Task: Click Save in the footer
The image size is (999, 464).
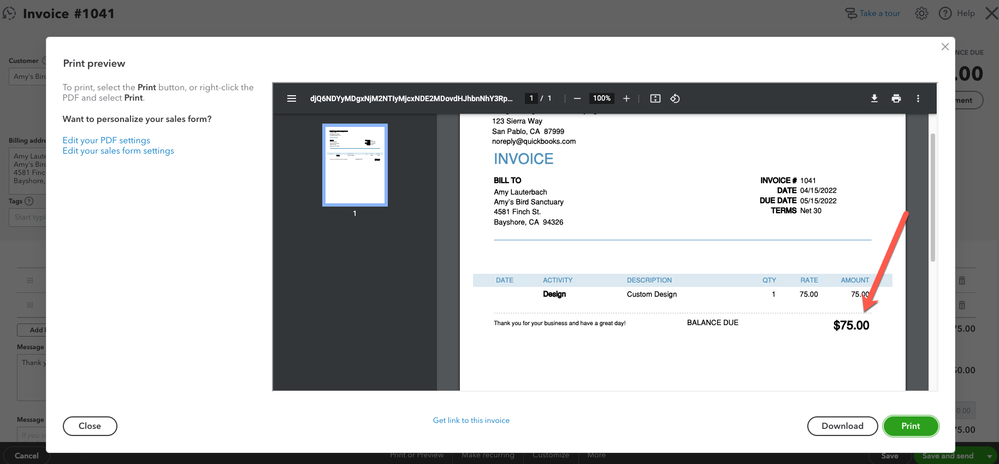Action: point(889,456)
